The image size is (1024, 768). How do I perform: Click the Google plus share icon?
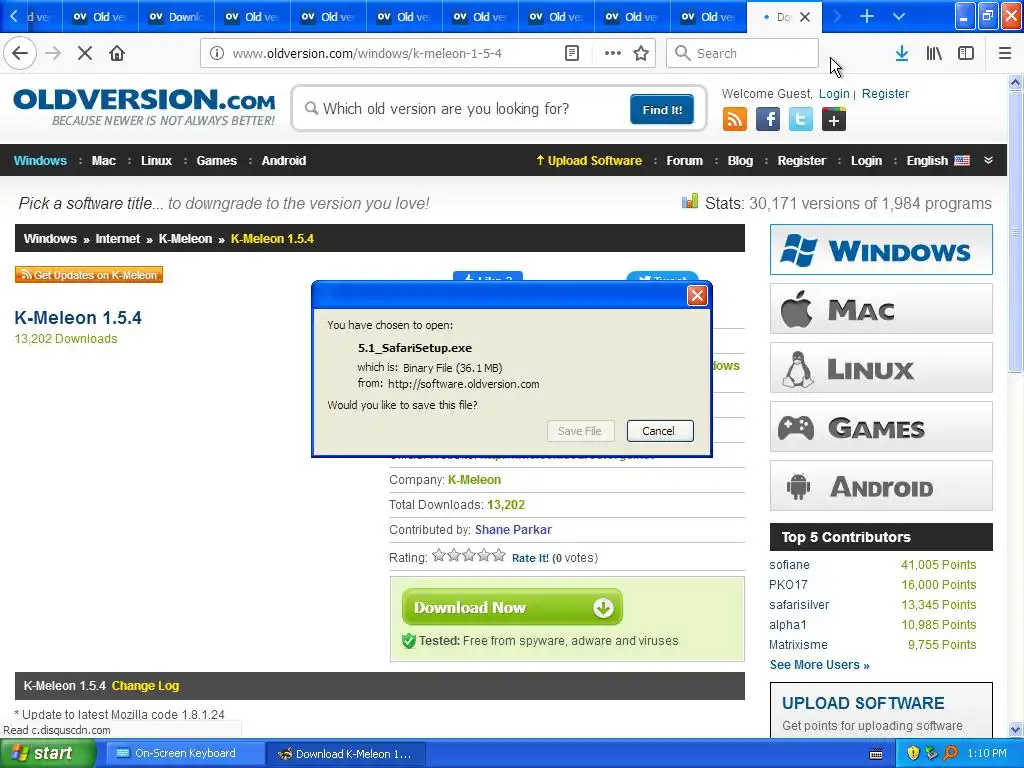point(834,120)
